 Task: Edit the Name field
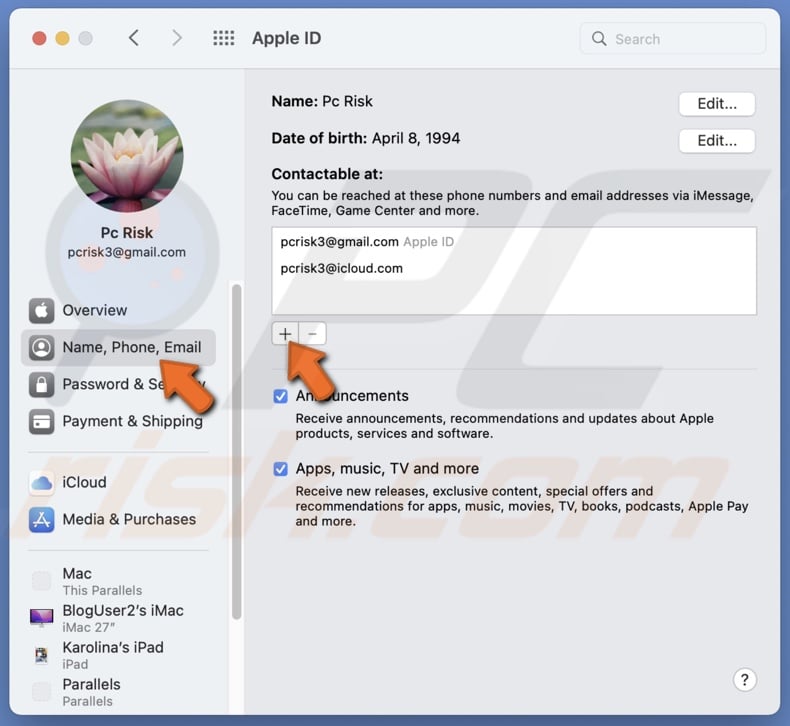[x=716, y=103]
